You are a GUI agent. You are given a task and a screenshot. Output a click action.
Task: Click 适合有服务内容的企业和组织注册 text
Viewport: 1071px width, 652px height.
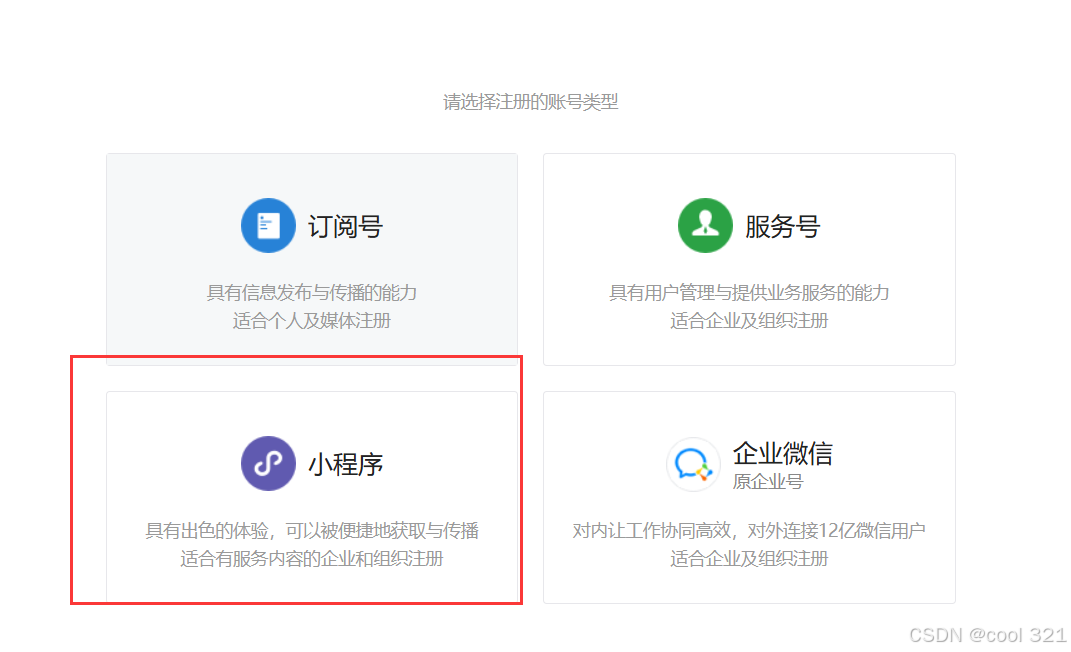(311, 558)
